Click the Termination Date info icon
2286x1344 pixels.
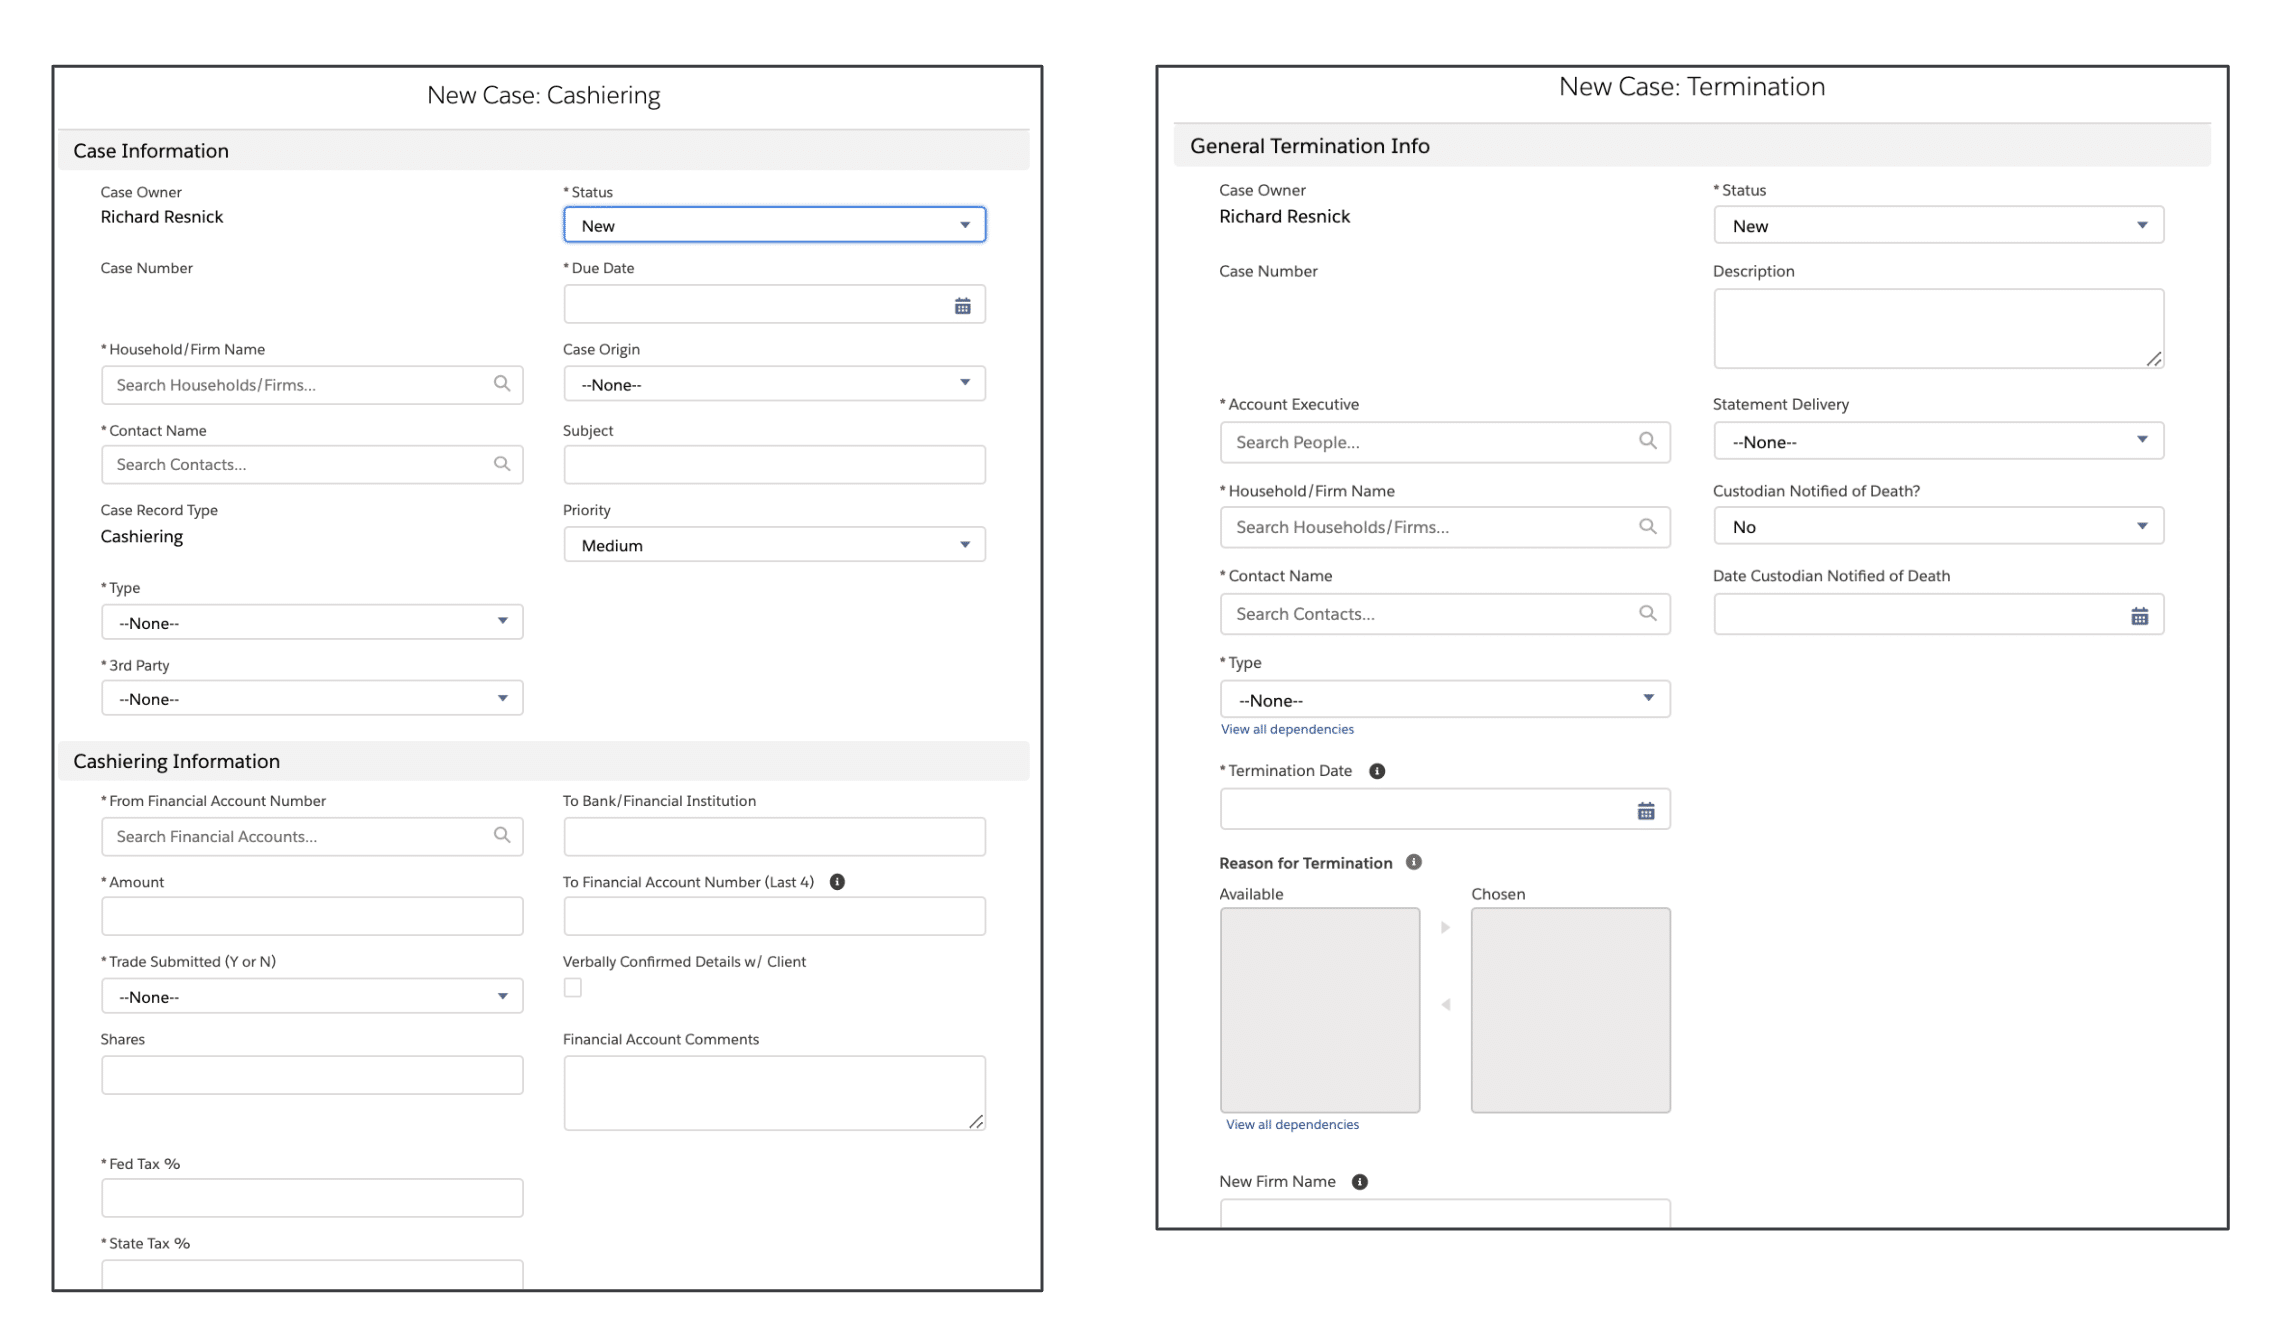point(1377,771)
